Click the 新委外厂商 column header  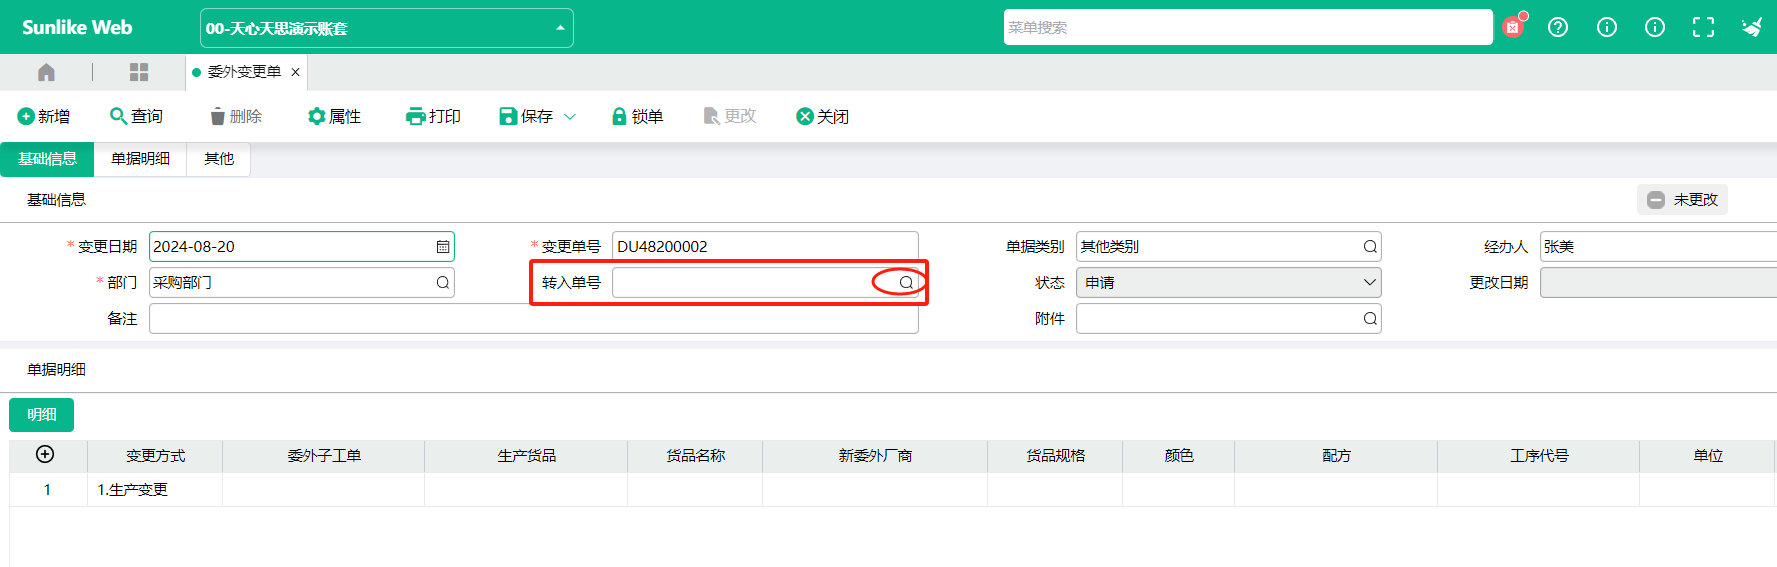coord(875,456)
